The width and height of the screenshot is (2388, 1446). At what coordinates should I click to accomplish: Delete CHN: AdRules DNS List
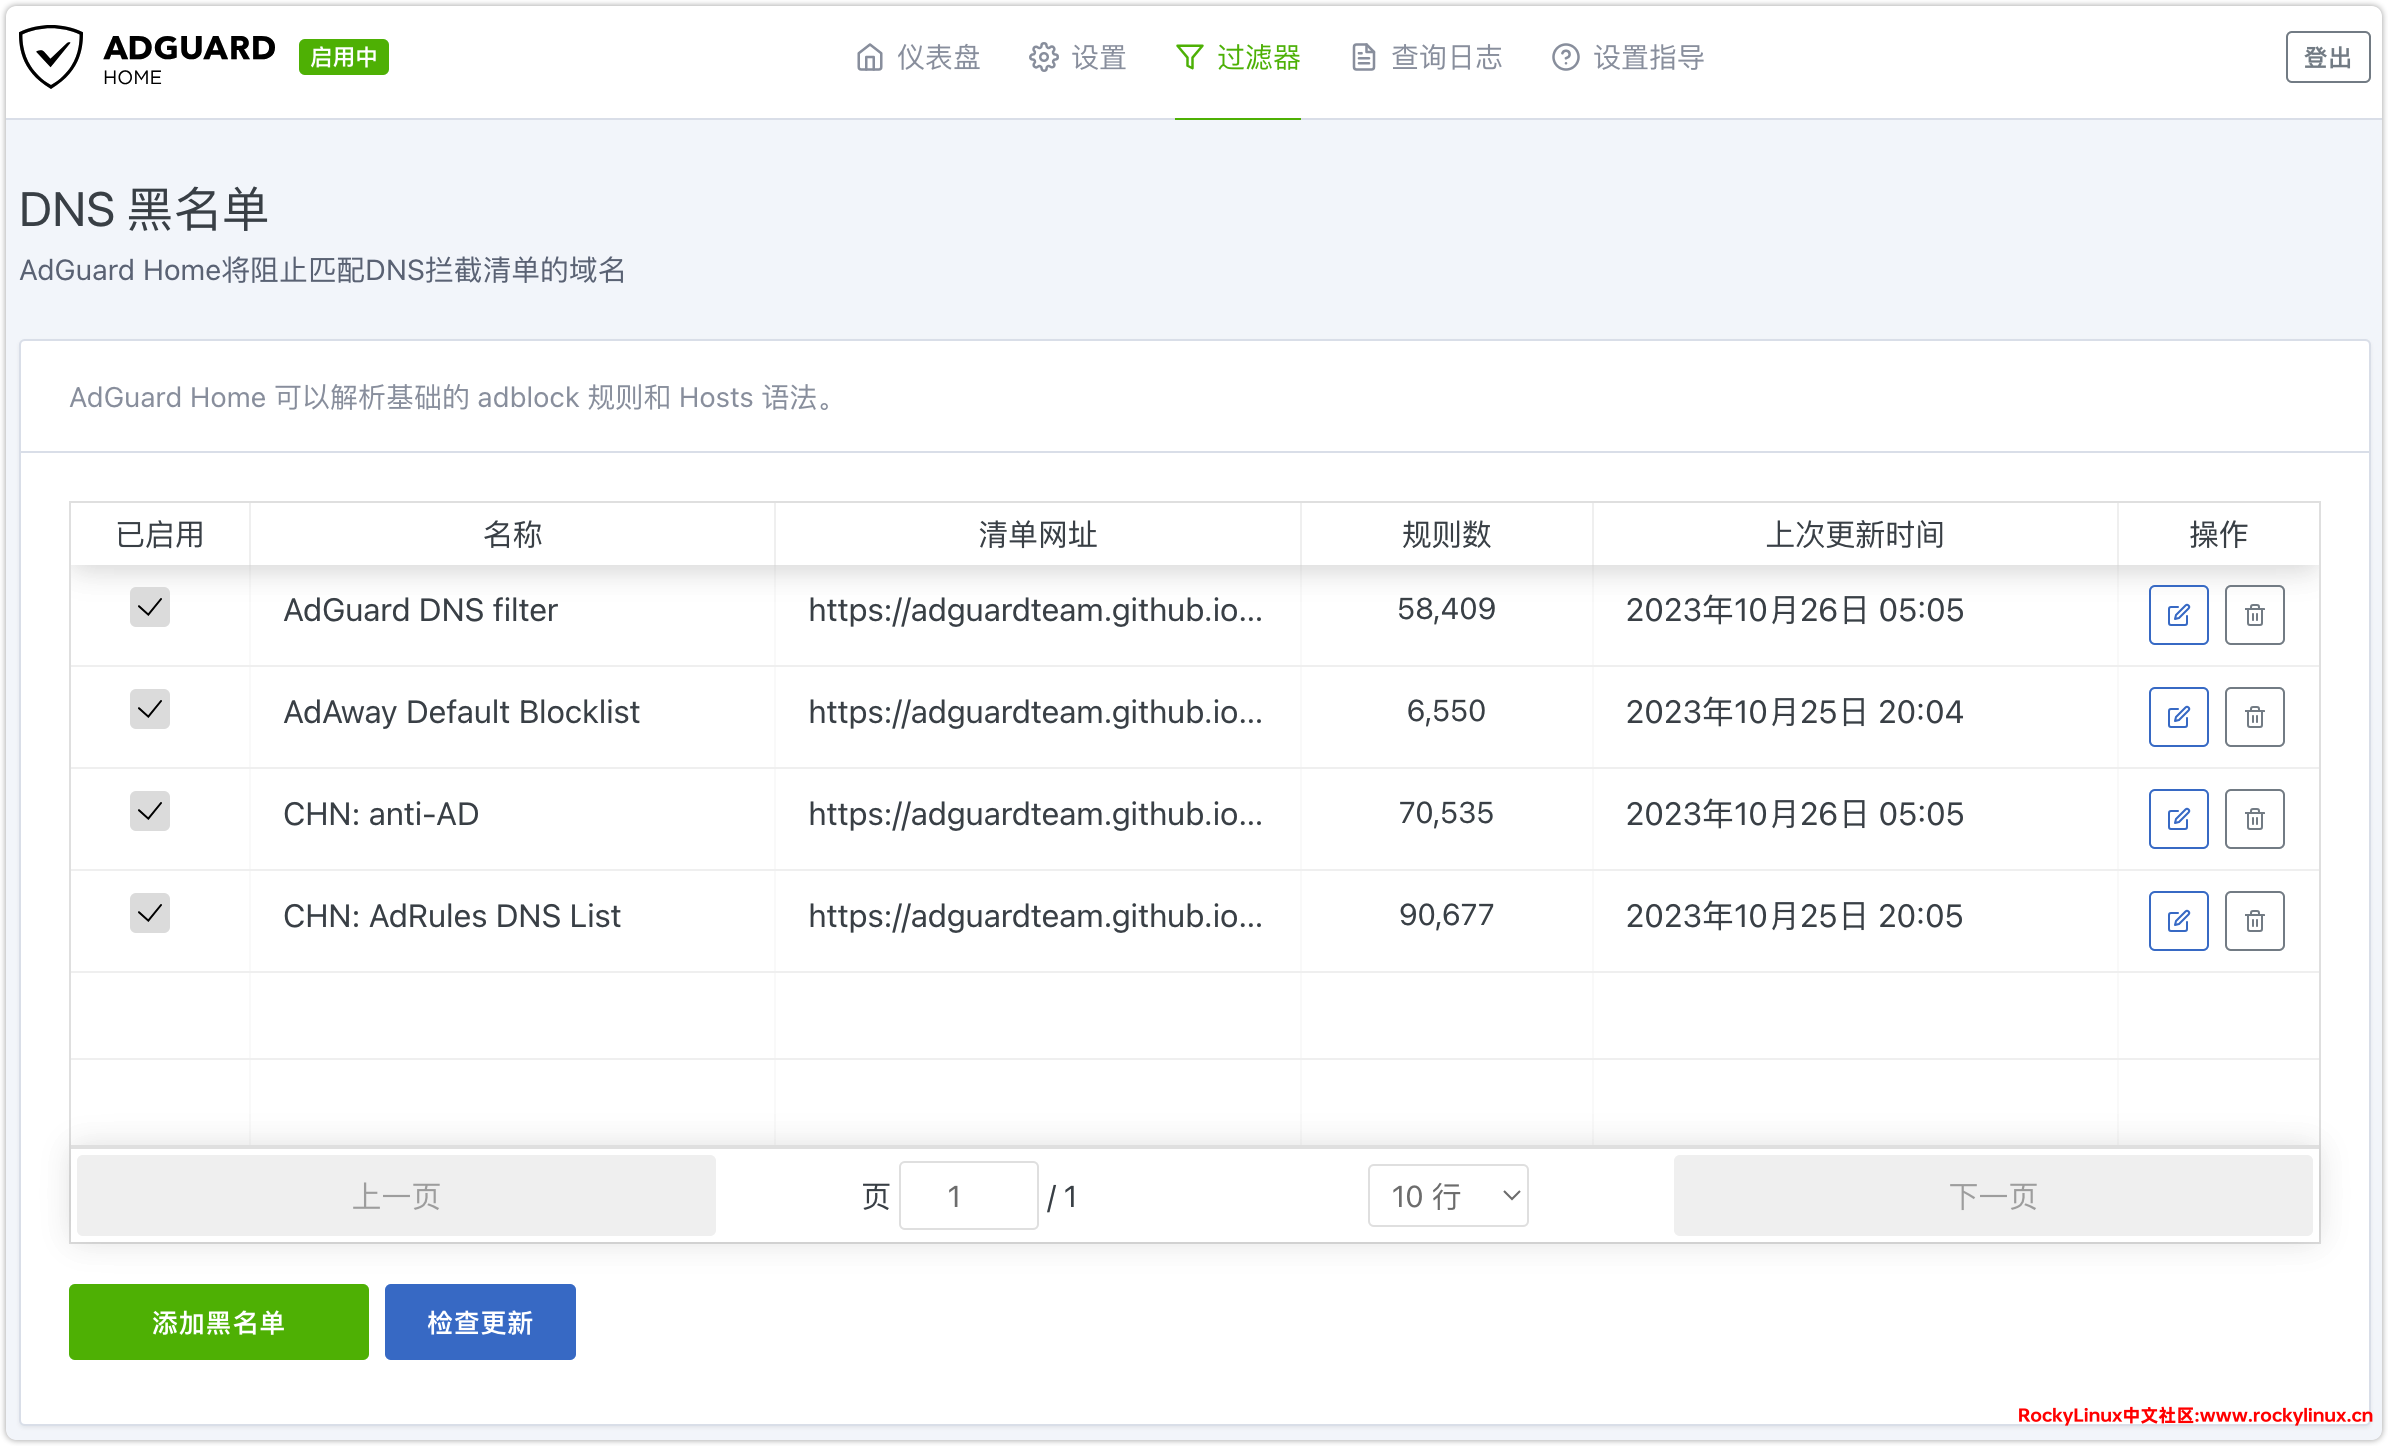pyautogui.click(x=2254, y=921)
